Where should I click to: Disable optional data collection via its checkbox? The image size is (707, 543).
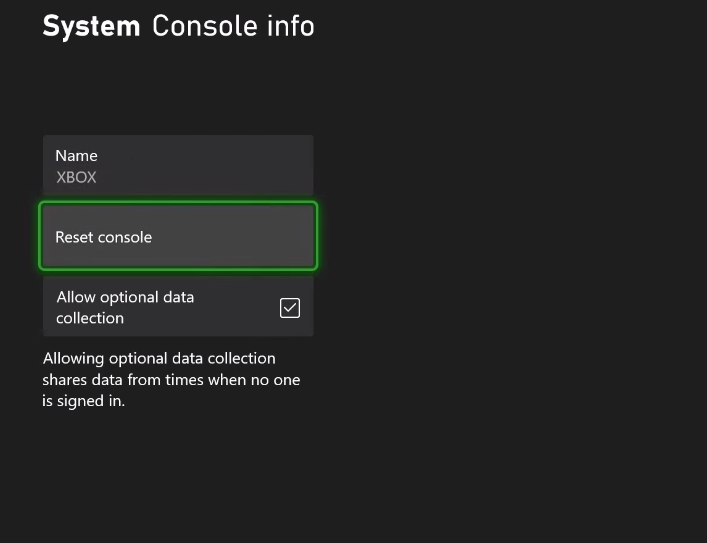290,308
